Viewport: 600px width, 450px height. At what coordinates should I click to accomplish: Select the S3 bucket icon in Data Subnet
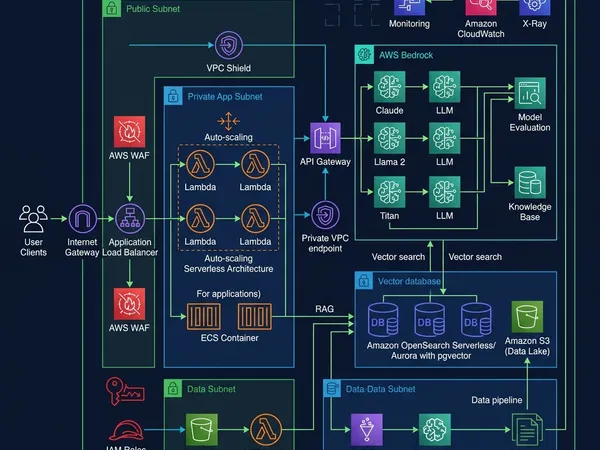[x=202, y=429]
